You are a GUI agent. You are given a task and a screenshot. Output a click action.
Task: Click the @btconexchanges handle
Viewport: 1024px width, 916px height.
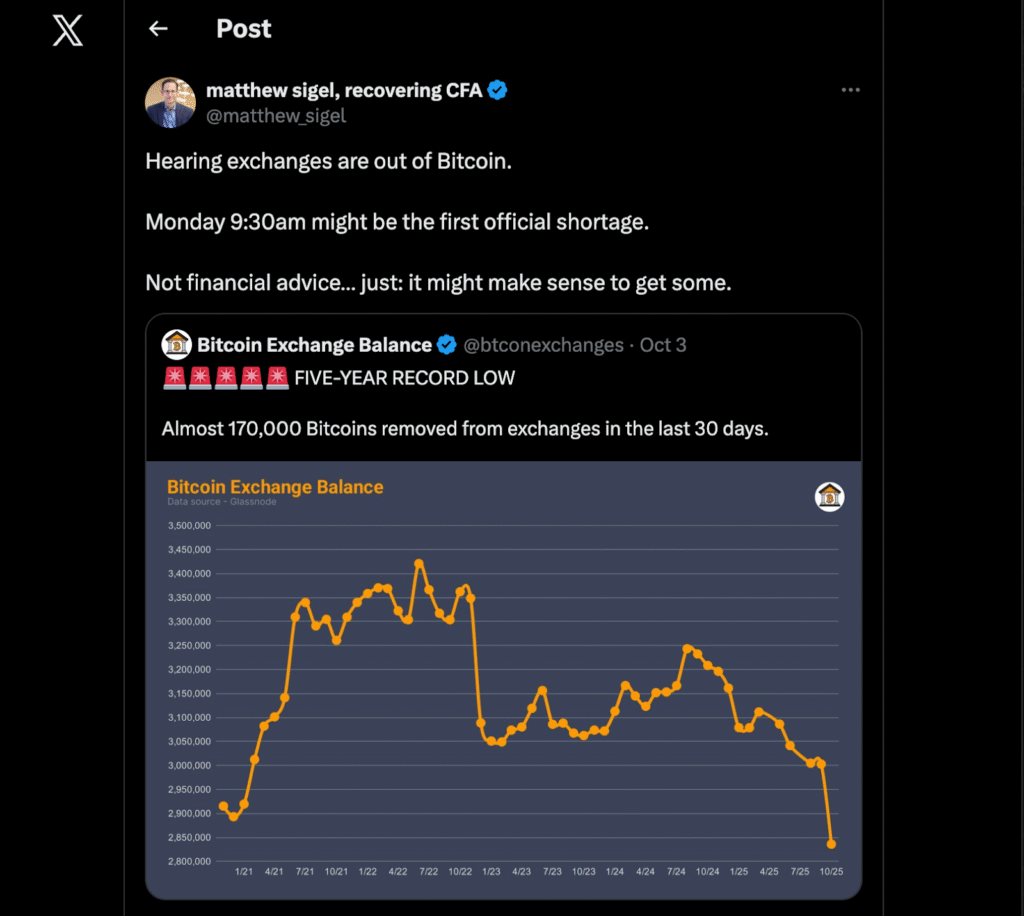click(543, 345)
